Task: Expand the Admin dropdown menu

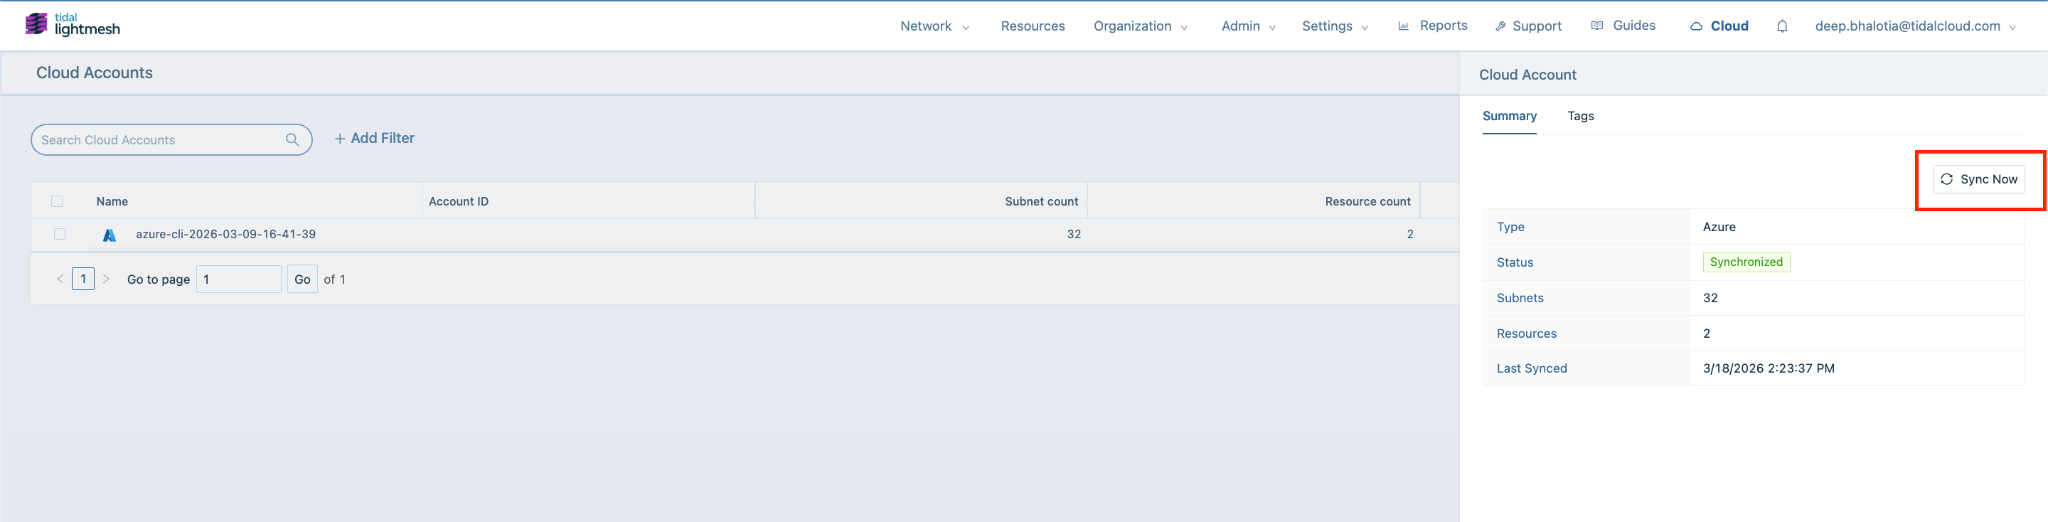Action: tap(1248, 26)
